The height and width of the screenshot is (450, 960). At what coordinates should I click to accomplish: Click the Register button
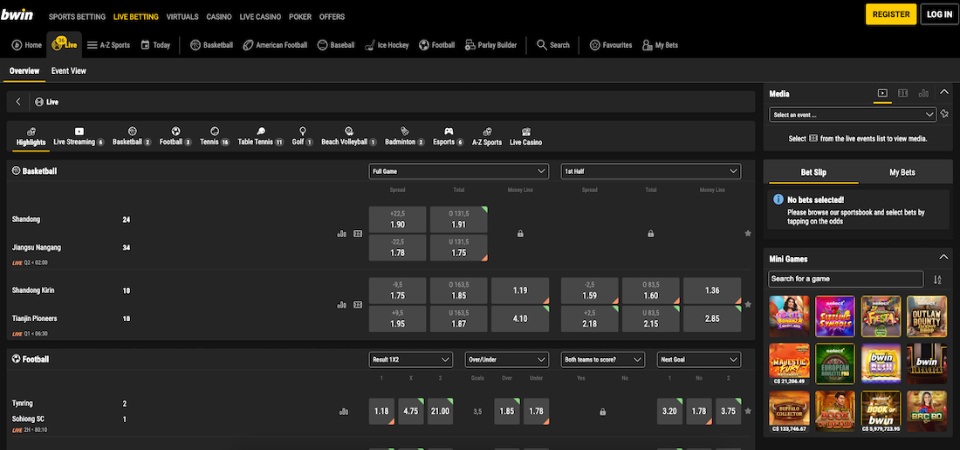[x=891, y=14]
